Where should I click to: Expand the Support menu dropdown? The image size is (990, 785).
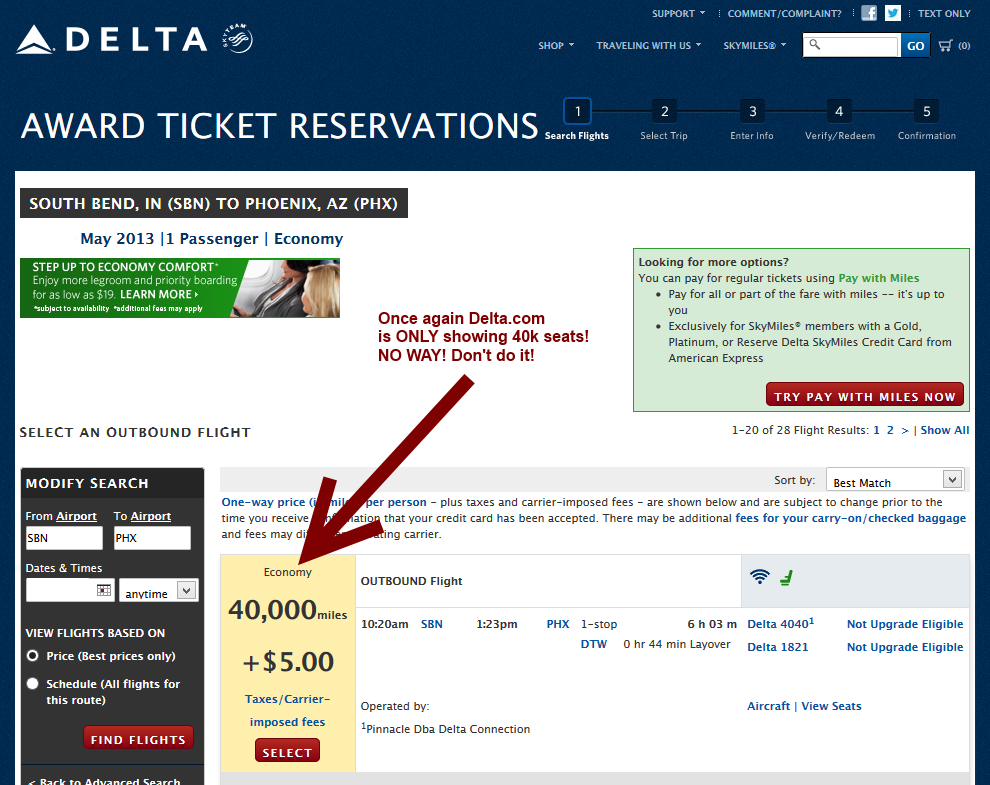pos(679,13)
